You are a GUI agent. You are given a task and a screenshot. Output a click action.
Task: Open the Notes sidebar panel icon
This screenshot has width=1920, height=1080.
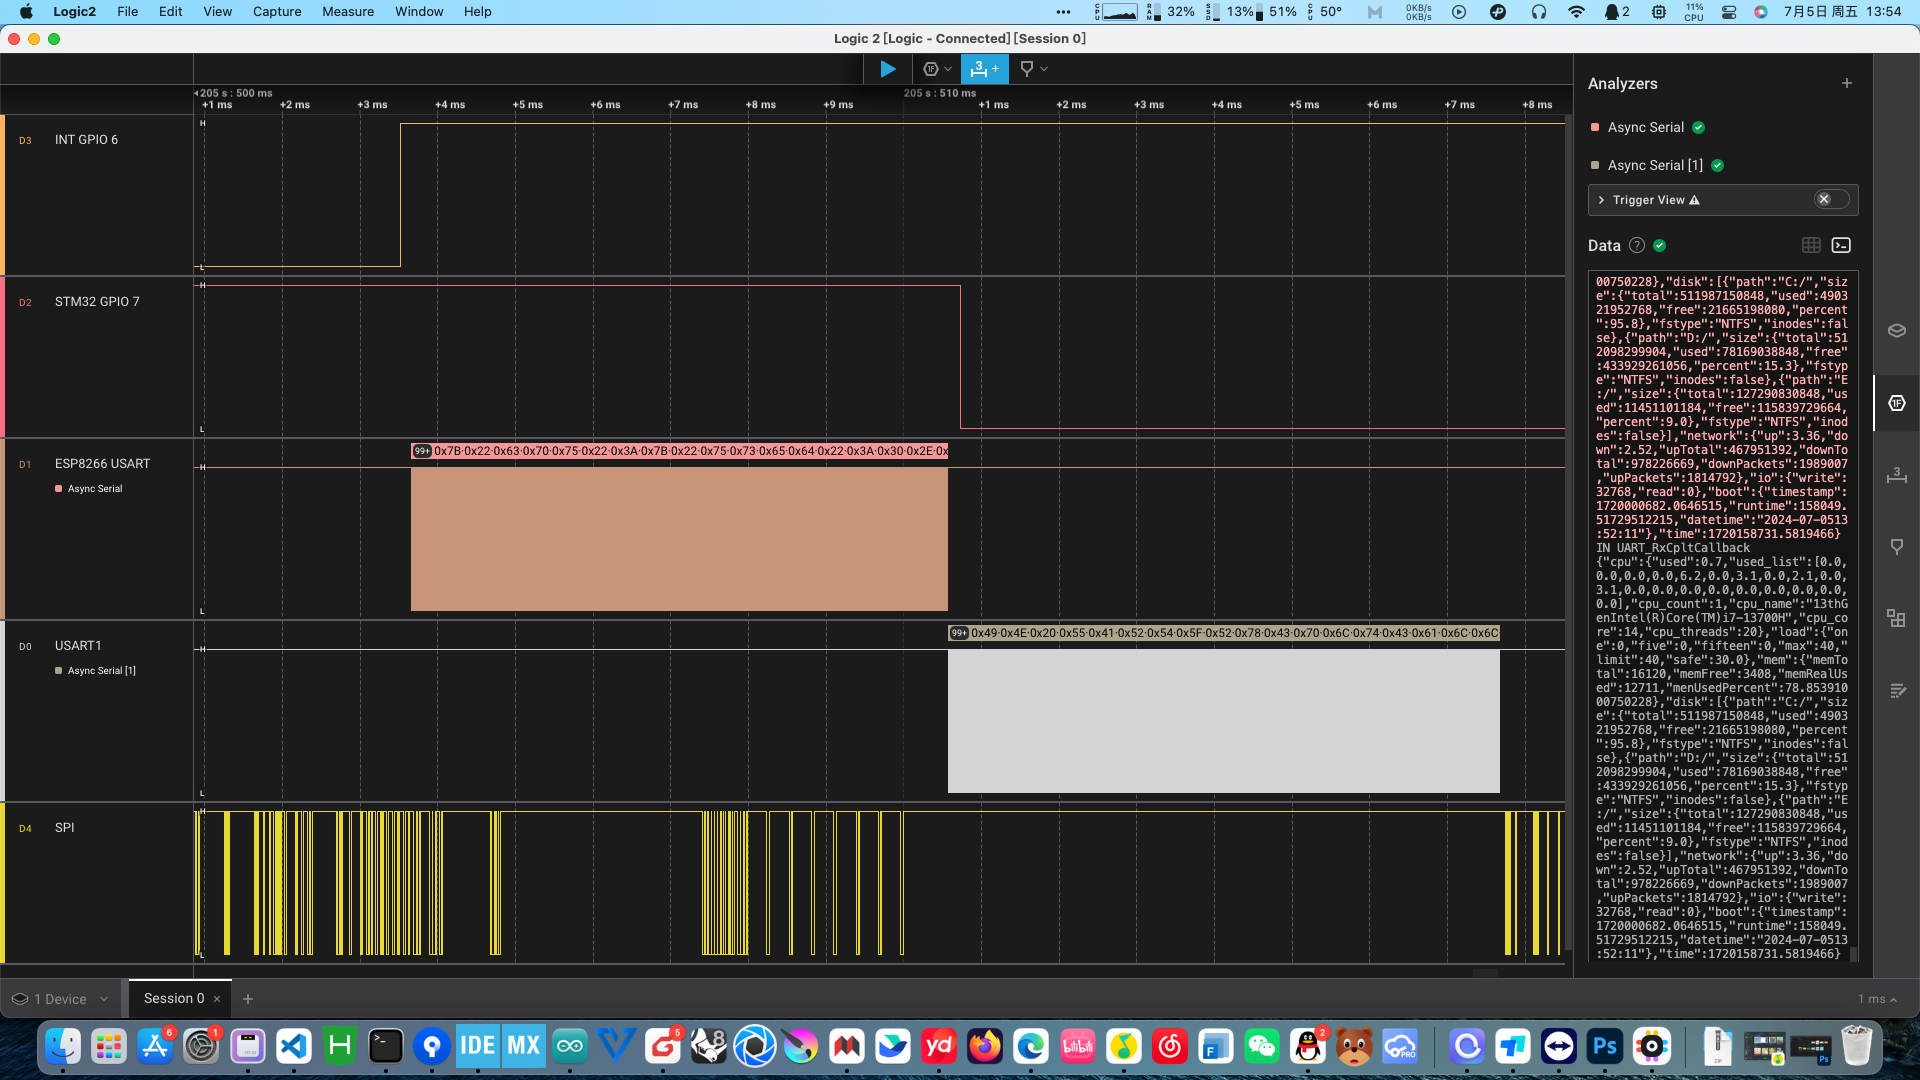point(1896,691)
